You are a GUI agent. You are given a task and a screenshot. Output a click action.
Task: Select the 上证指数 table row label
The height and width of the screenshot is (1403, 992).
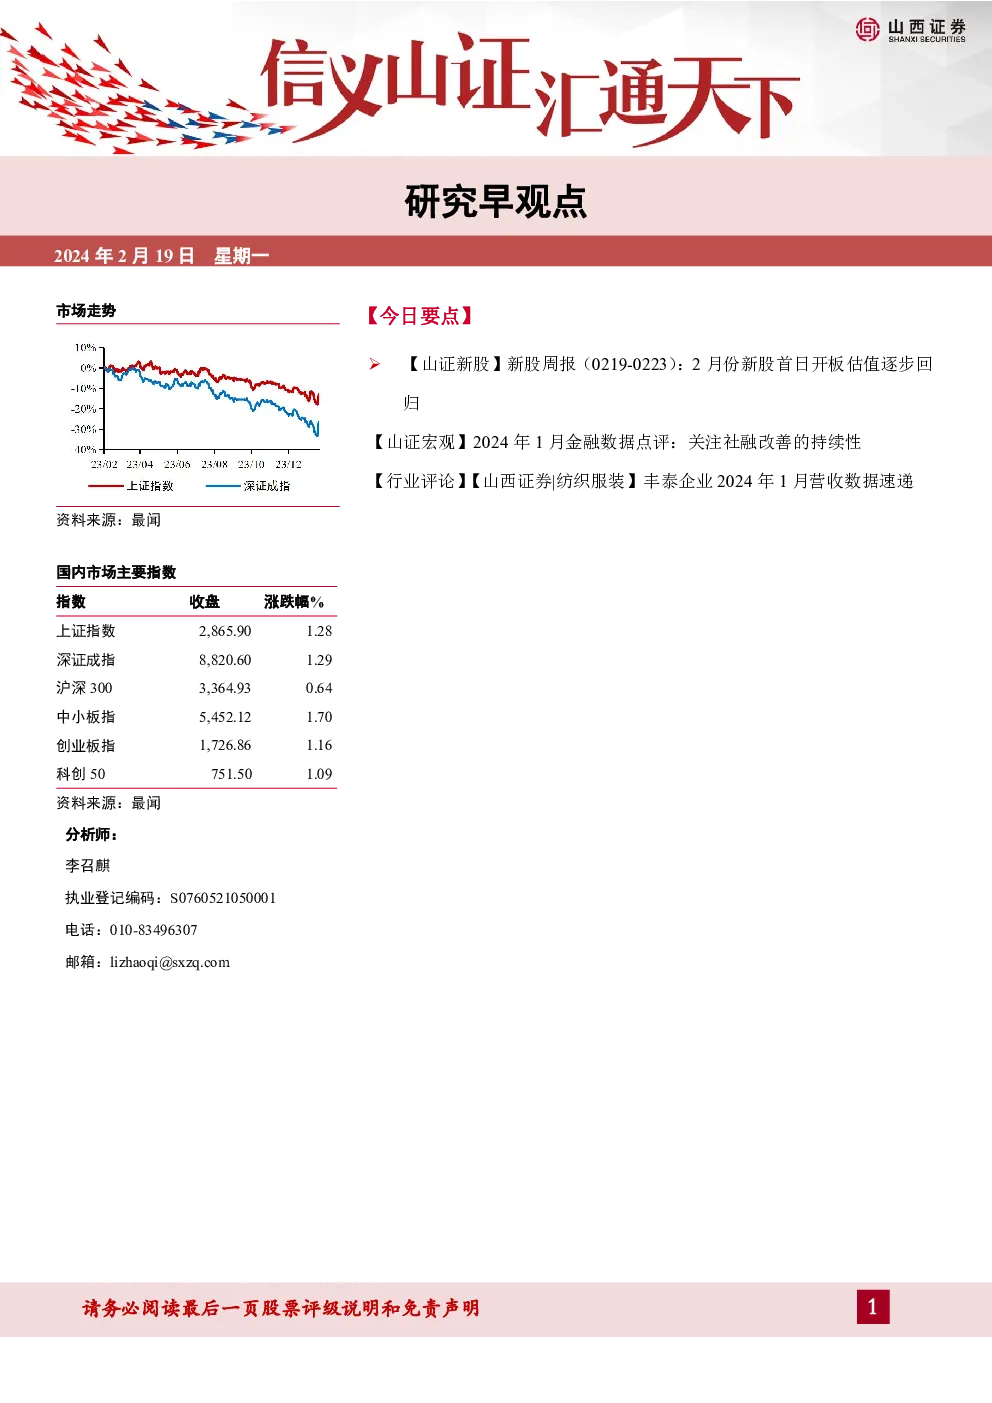click(86, 631)
